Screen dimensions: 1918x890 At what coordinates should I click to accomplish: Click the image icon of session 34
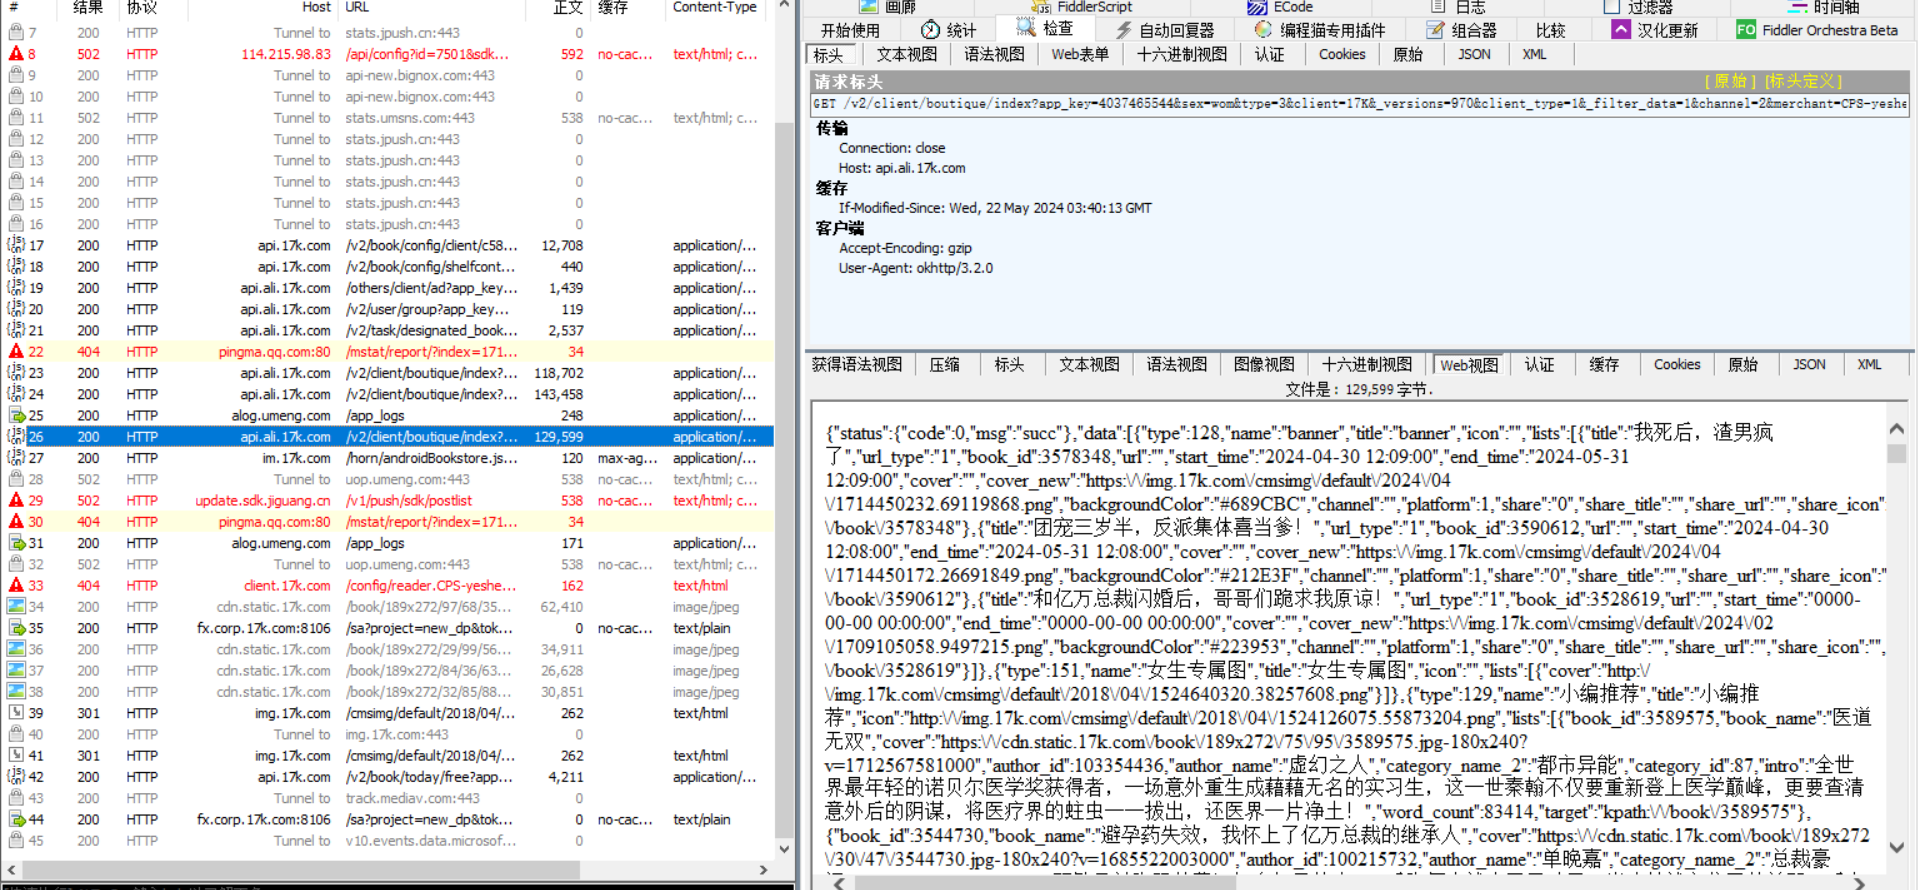(x=16, y=606)
